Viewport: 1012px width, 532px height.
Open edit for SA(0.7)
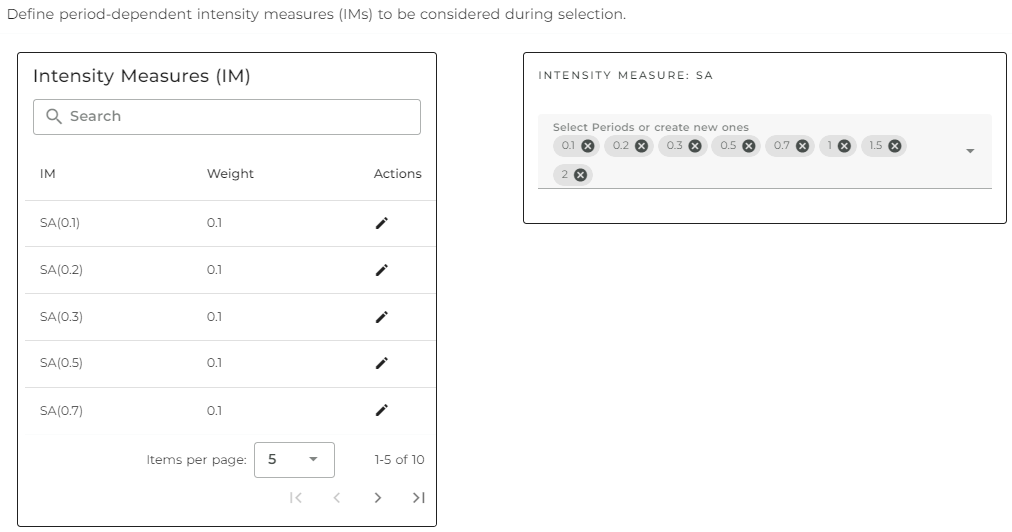coord(381,410)
